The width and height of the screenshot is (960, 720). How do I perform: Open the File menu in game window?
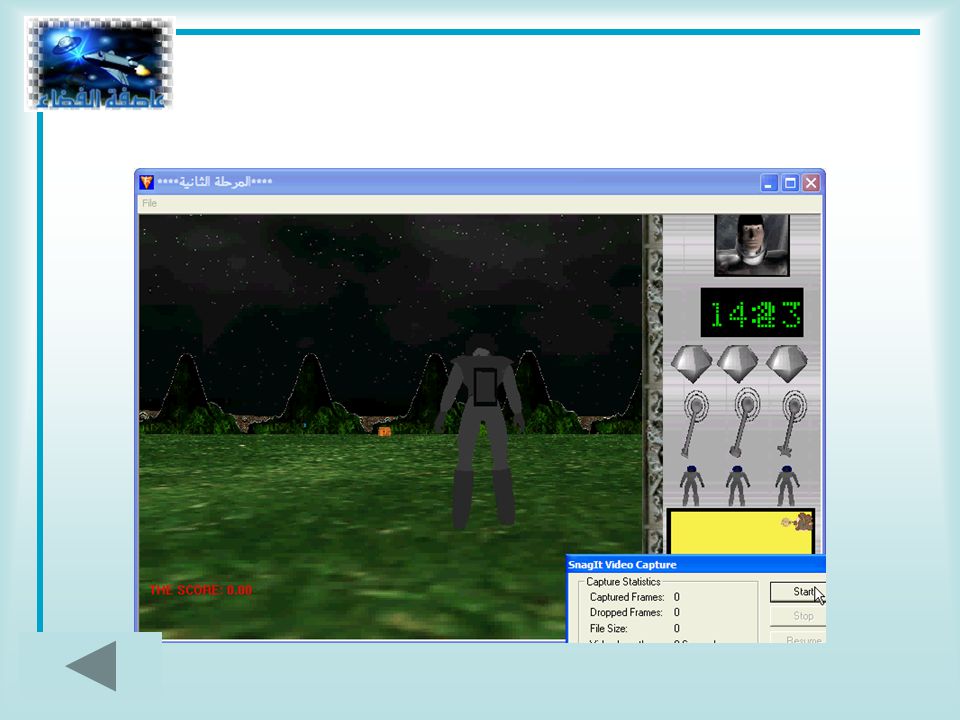(x=149, y=203)
